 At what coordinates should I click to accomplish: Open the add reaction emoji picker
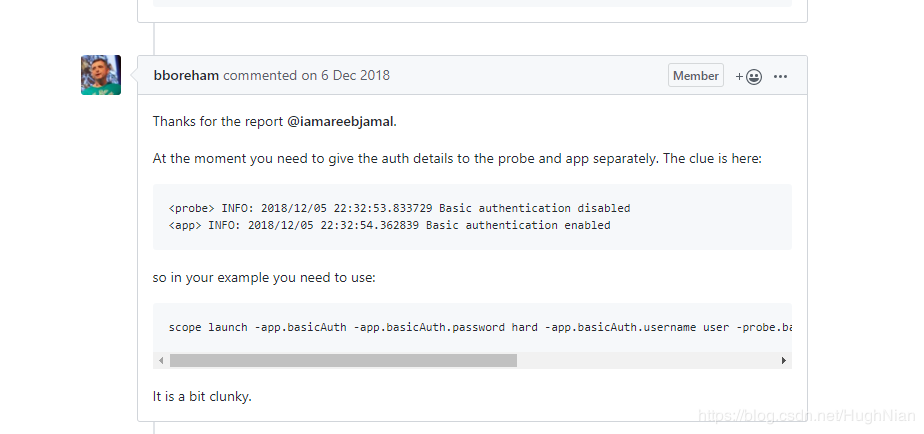pos(749,76)
